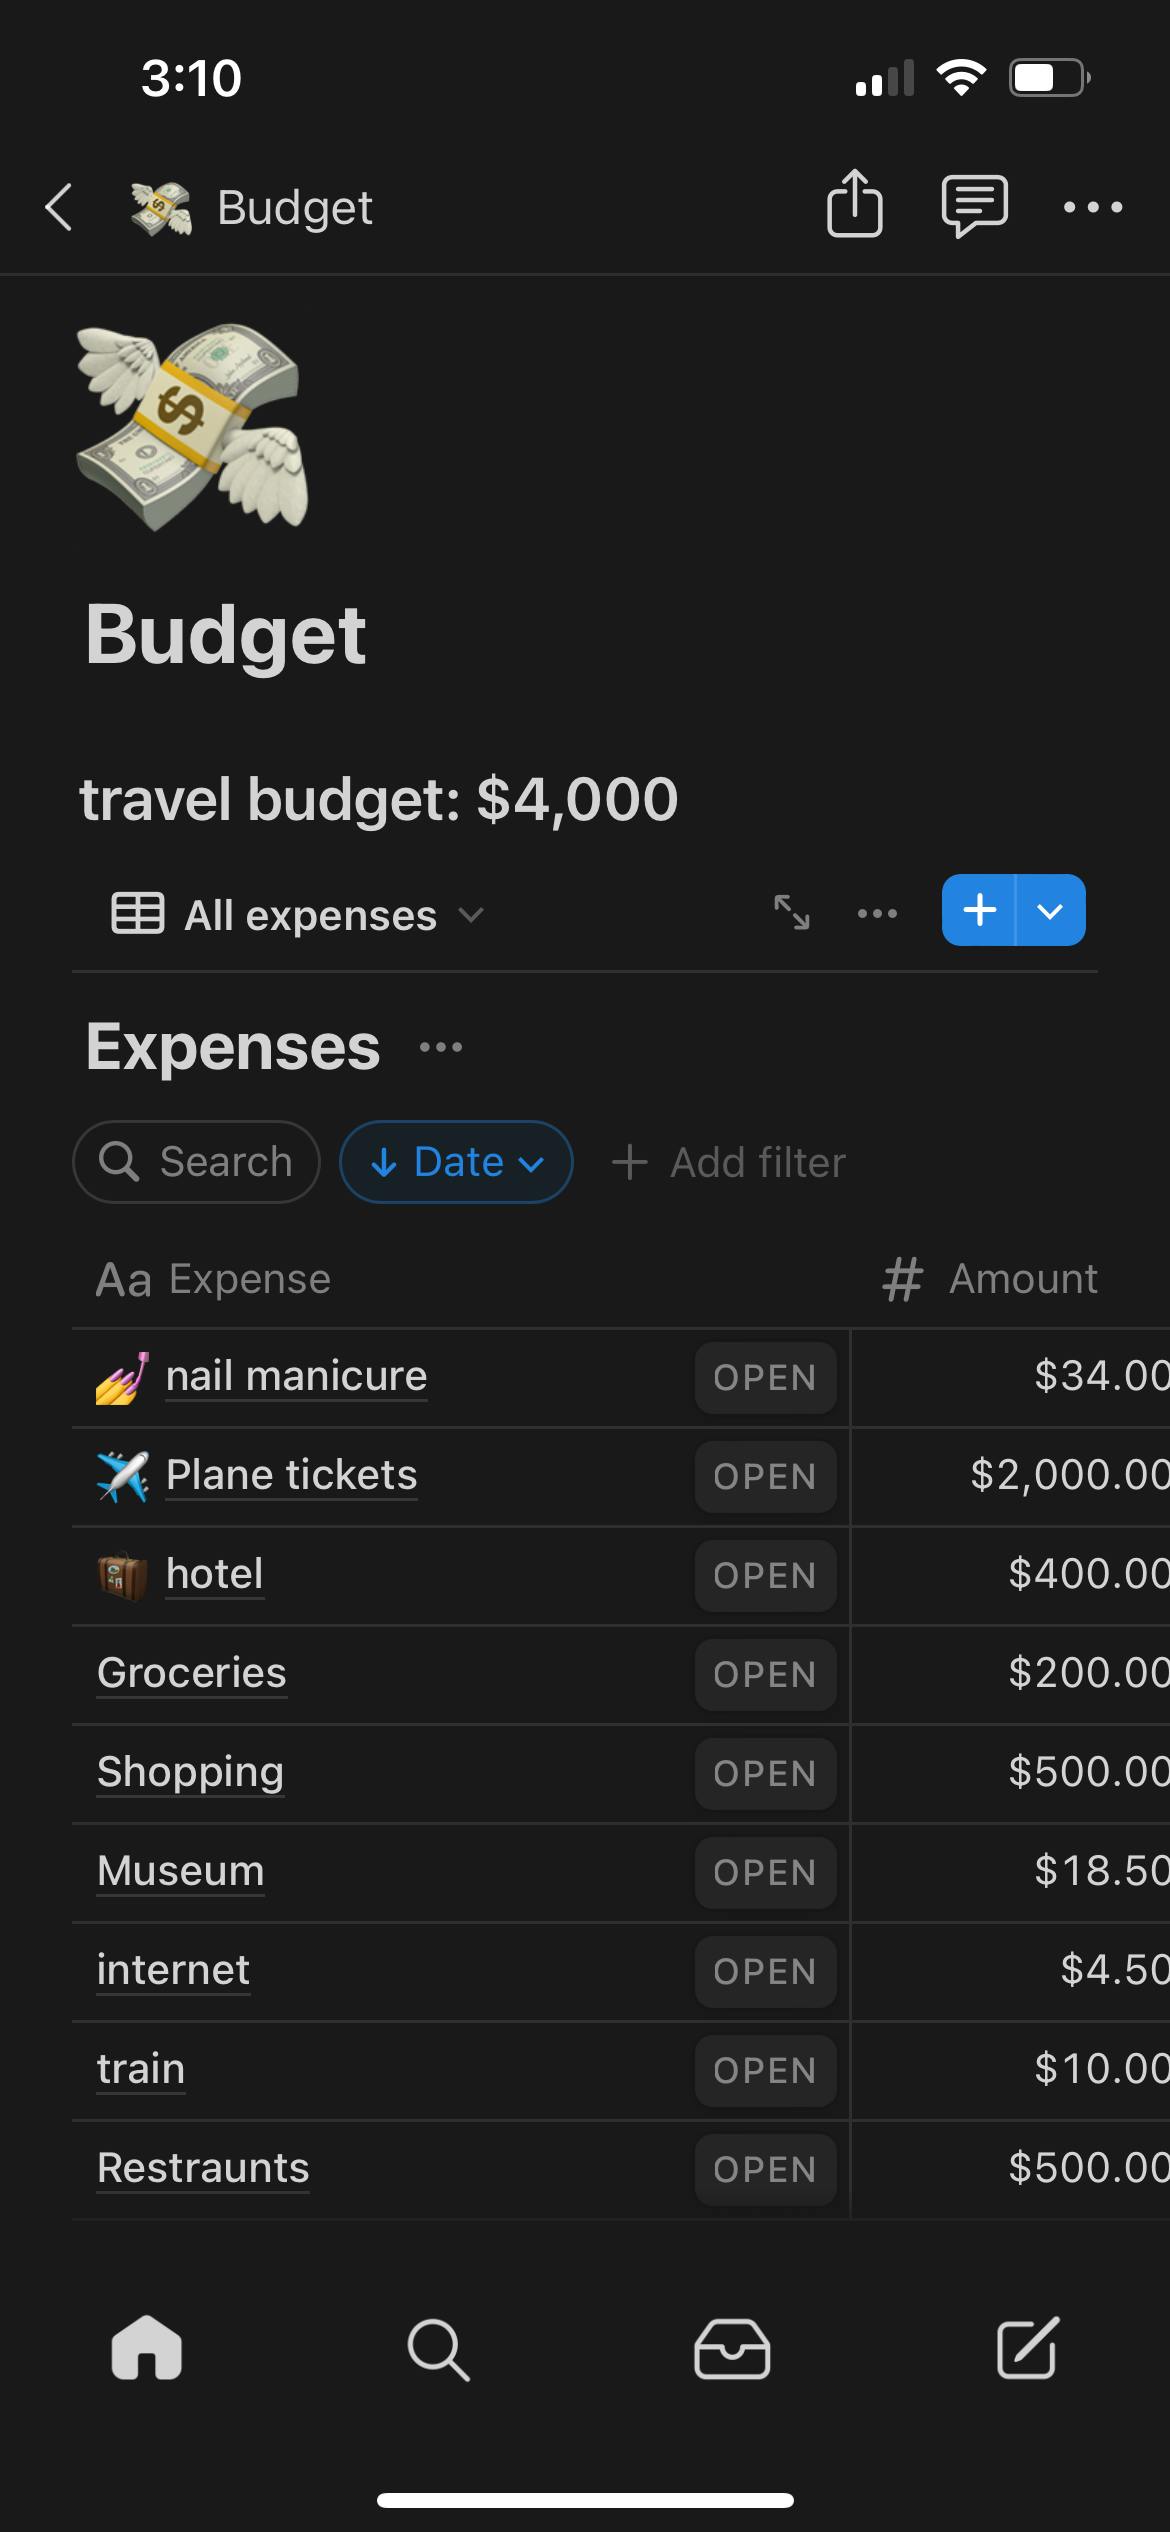Open the new-item dropdown arrow next to plus
The width and height of the screenshot is (1170, 2532).
tap(1050, 911)
